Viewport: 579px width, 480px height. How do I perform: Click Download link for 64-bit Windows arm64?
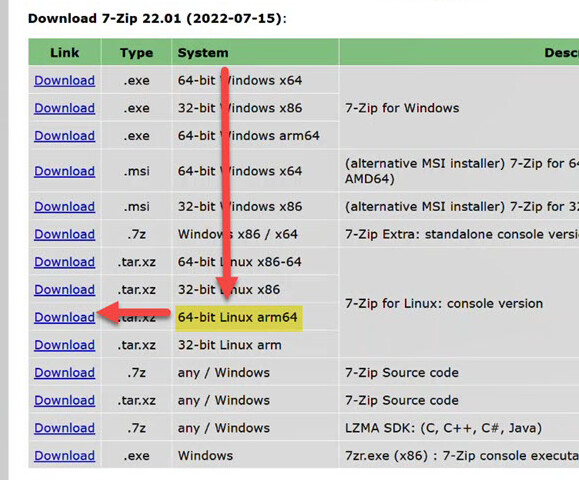point(65,136)
